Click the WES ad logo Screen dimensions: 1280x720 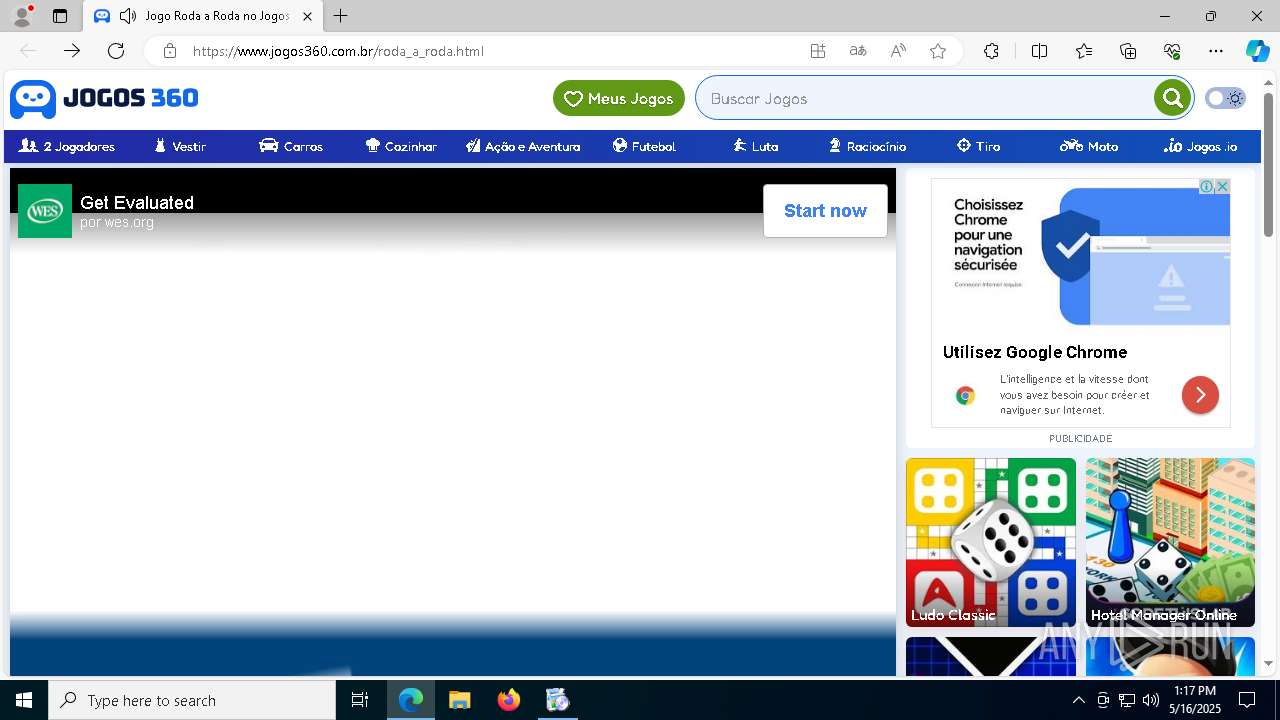[x=45, y=211]
